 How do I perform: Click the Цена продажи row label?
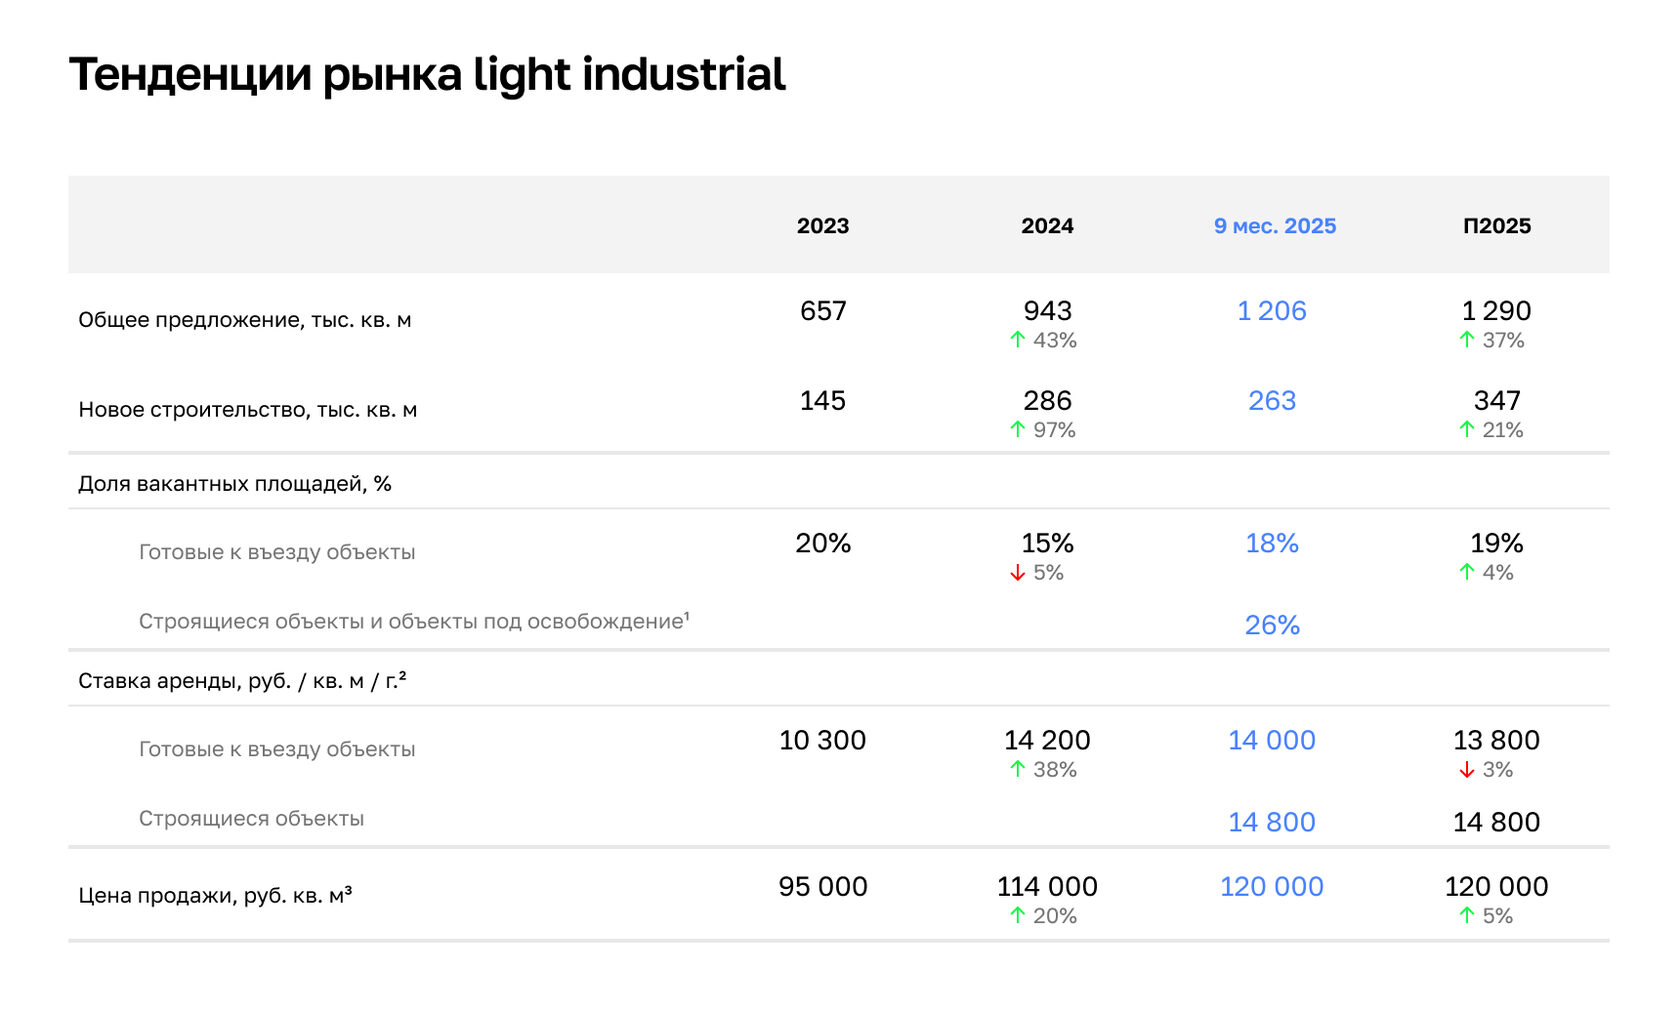(x=215, y=895)
